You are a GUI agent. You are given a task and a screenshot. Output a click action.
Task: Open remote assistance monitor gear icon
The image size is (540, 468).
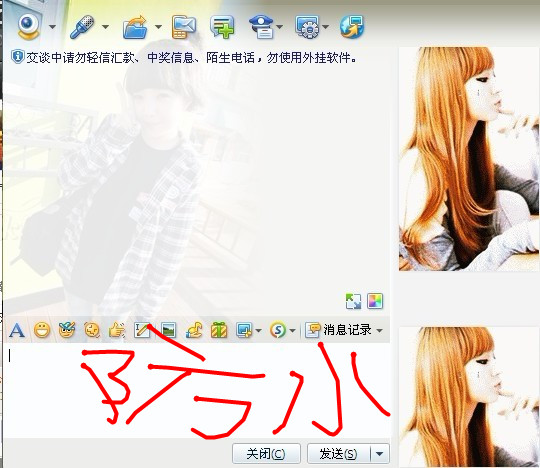point(307,27)
